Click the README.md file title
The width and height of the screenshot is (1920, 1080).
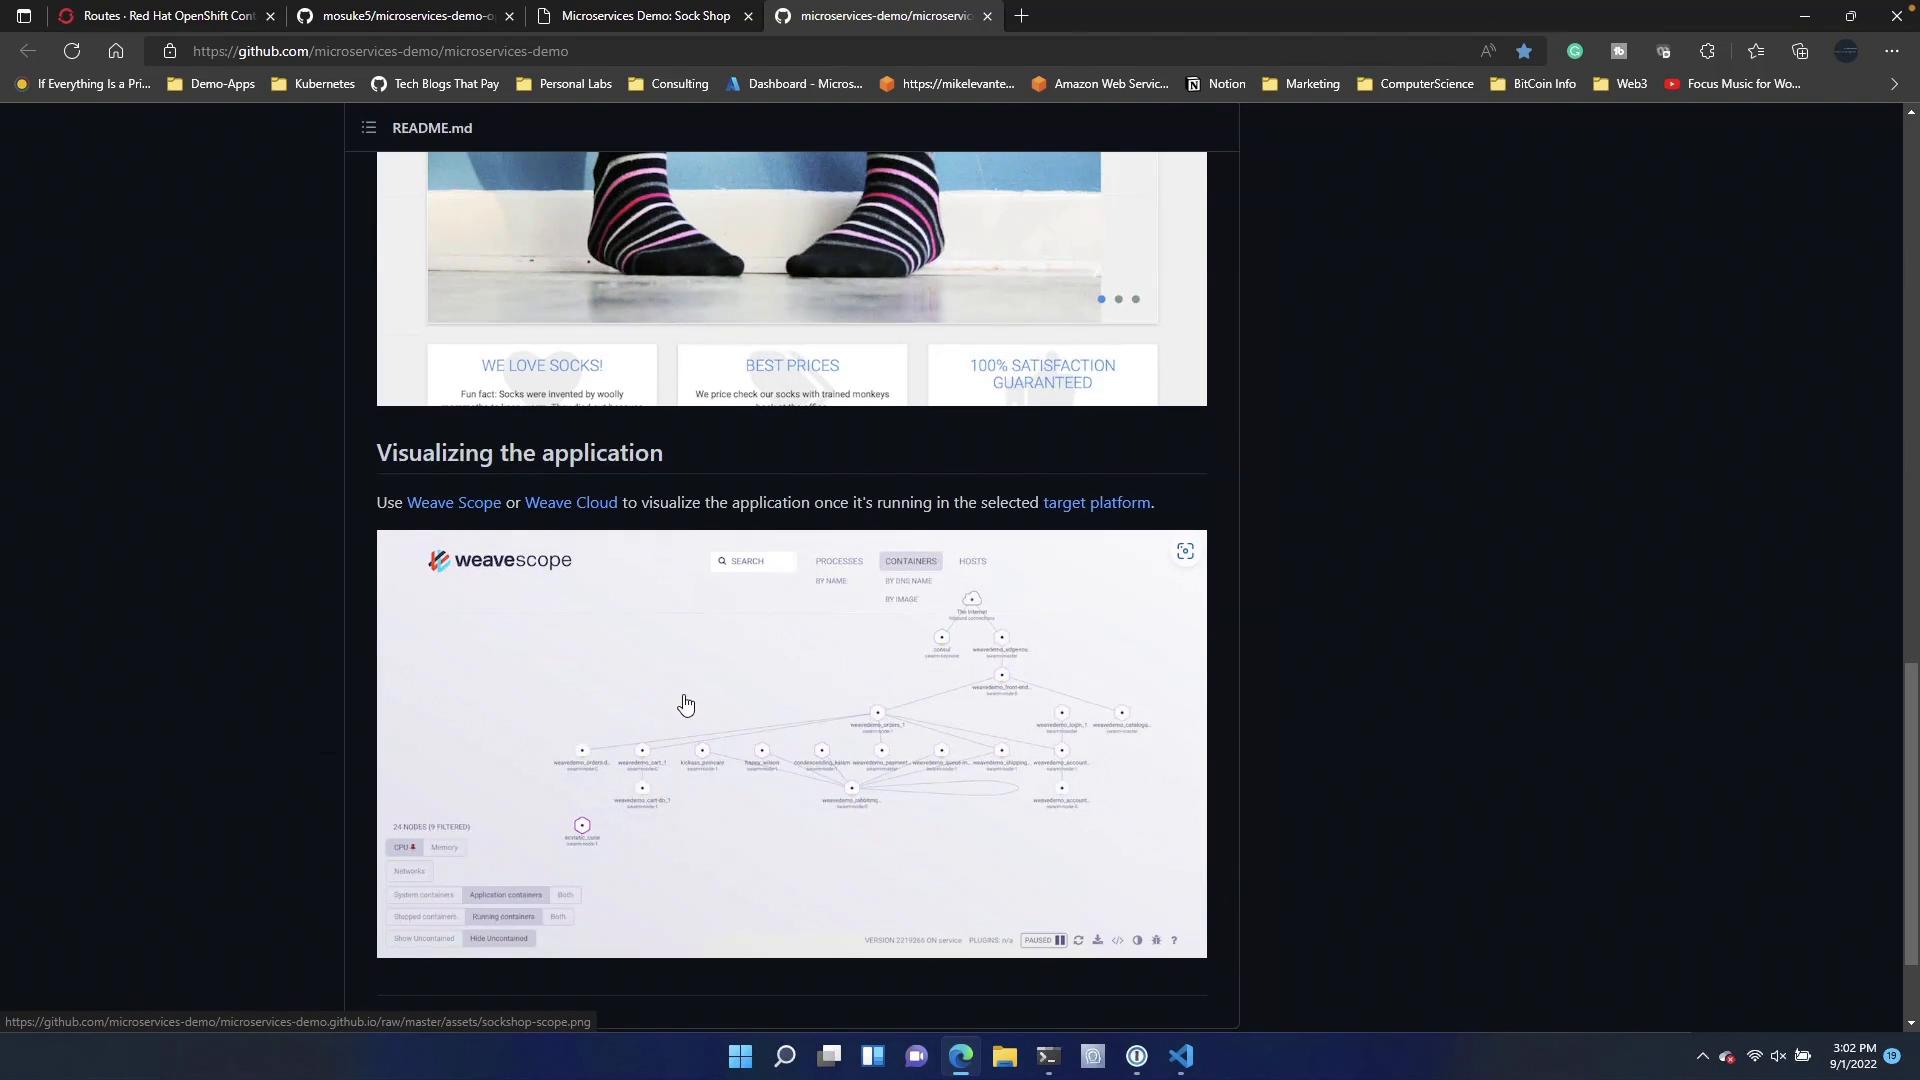tap(432, 128)
